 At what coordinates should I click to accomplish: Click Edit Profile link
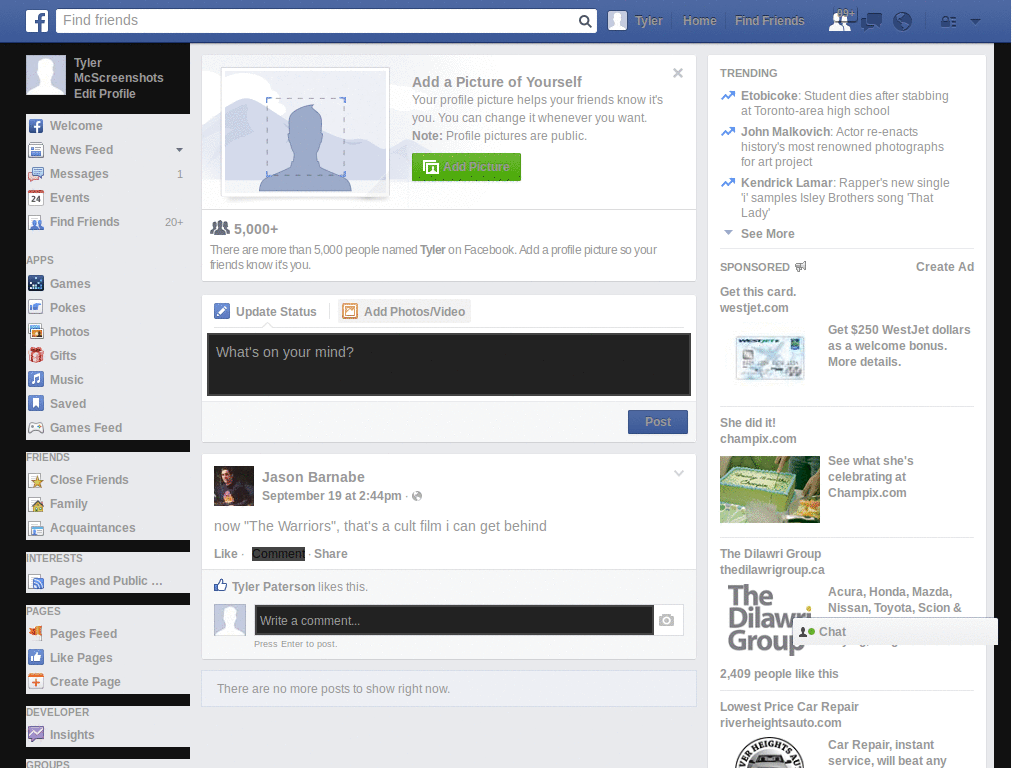104,94
